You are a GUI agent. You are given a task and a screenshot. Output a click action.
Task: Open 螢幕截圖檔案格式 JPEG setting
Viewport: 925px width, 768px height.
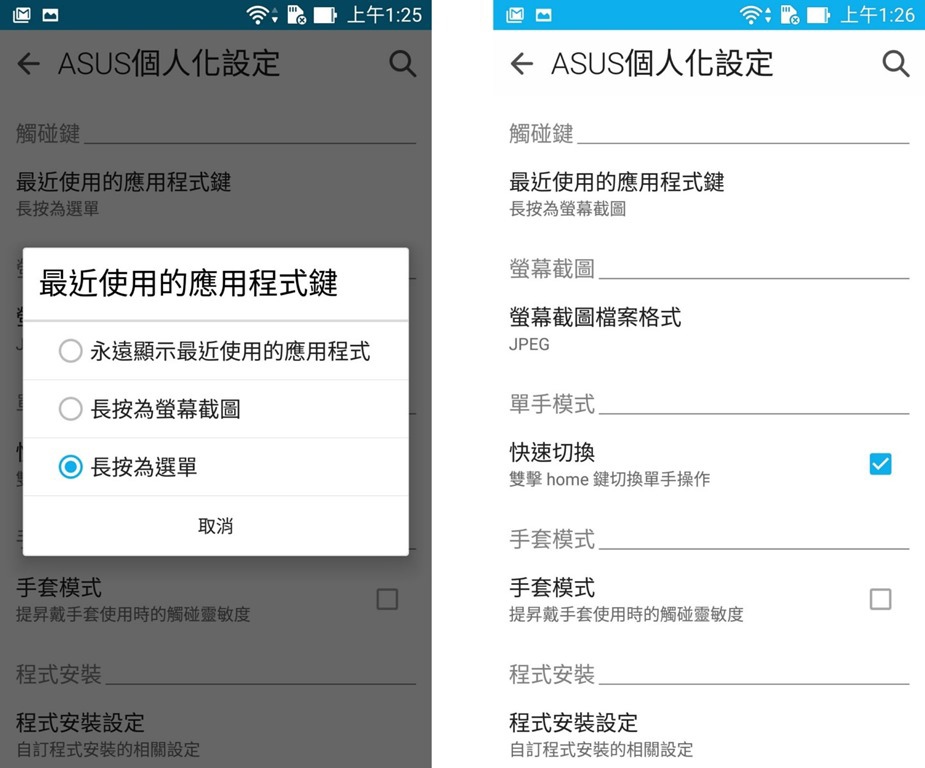coord(708,329)
